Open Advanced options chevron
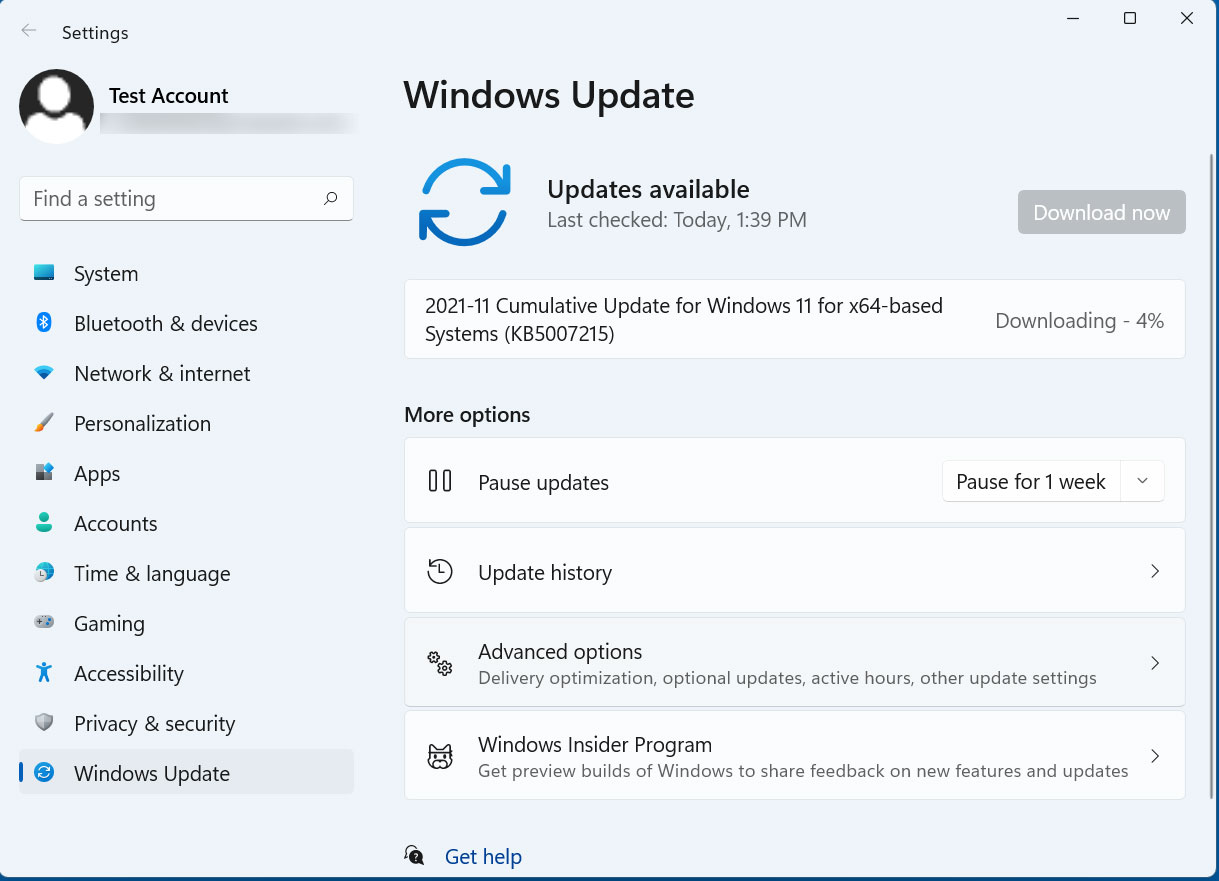The image size is (1219, 881). tap(1155, 663)
